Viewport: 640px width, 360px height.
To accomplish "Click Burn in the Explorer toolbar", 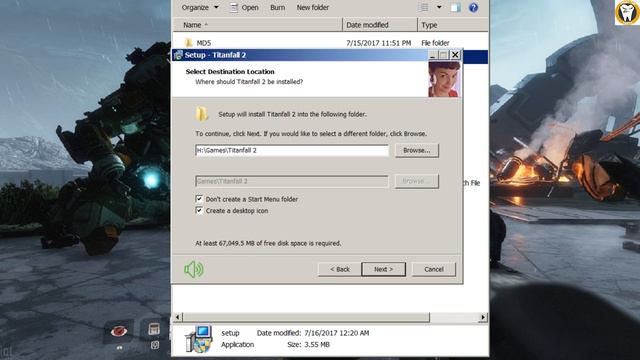I will point(278,7).
